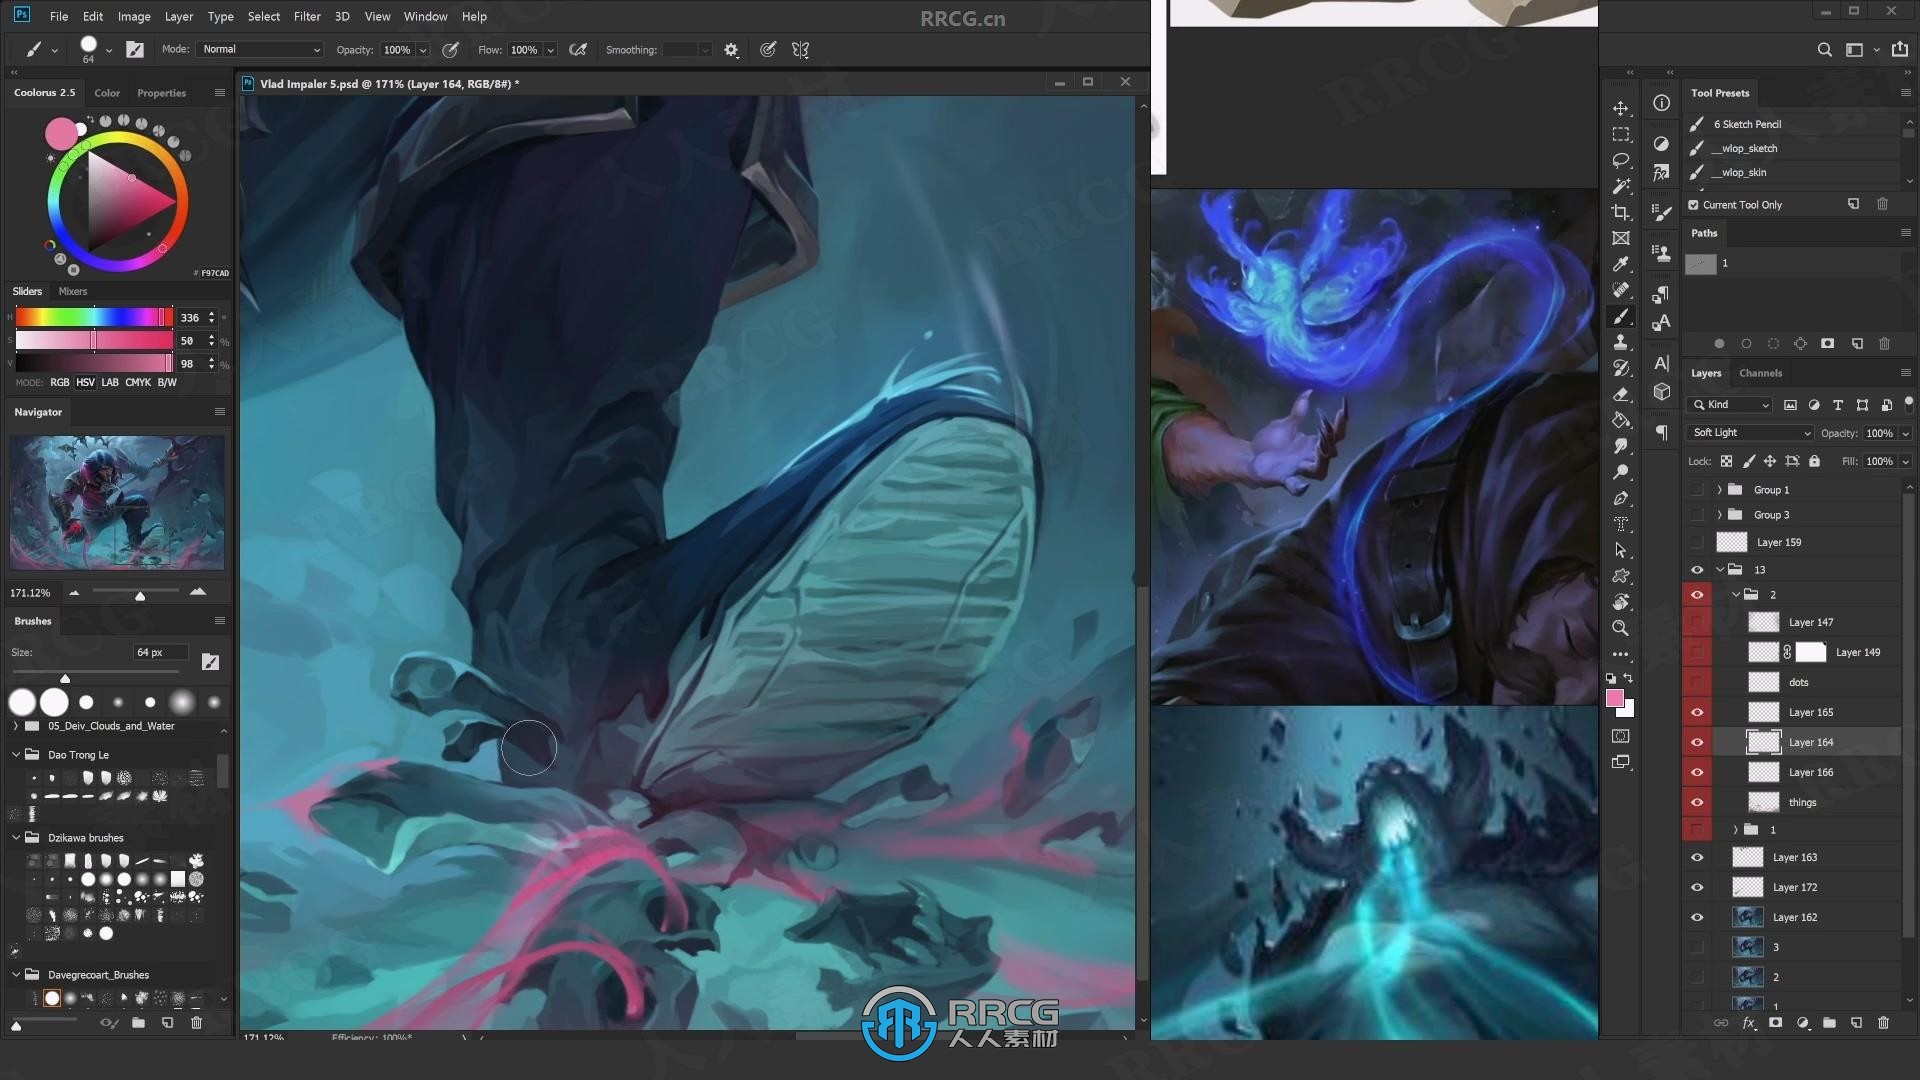1920x1080 pixels.
Task: Hide Layer 163
Action: [x=1697, y=857]
